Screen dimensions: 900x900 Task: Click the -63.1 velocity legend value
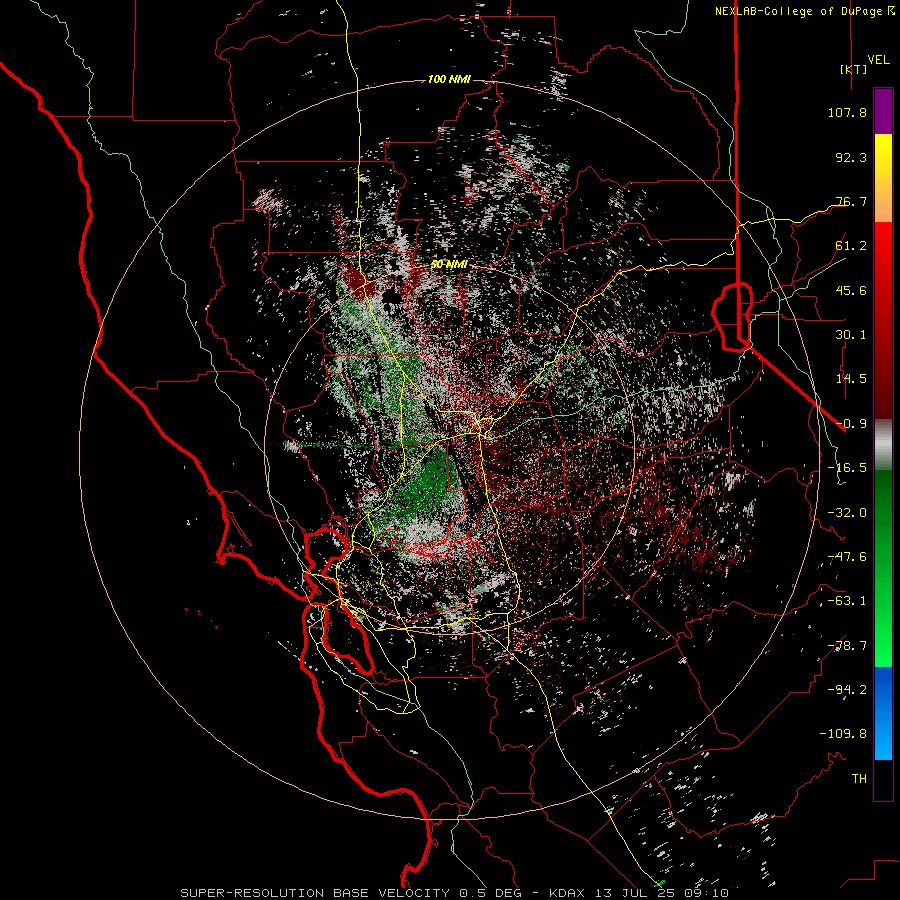pyautogui.click(x=847, y=601)
